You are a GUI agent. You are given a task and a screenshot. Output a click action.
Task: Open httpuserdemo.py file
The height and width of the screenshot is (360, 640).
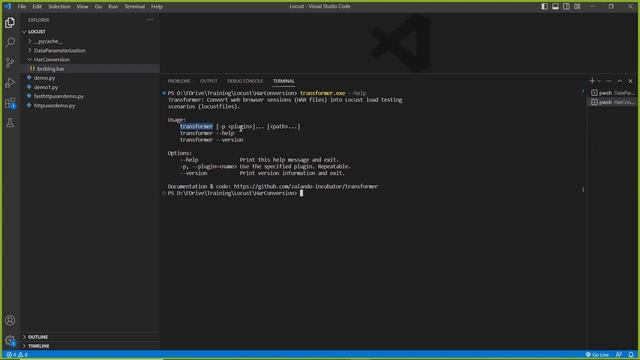click(91, 105)
